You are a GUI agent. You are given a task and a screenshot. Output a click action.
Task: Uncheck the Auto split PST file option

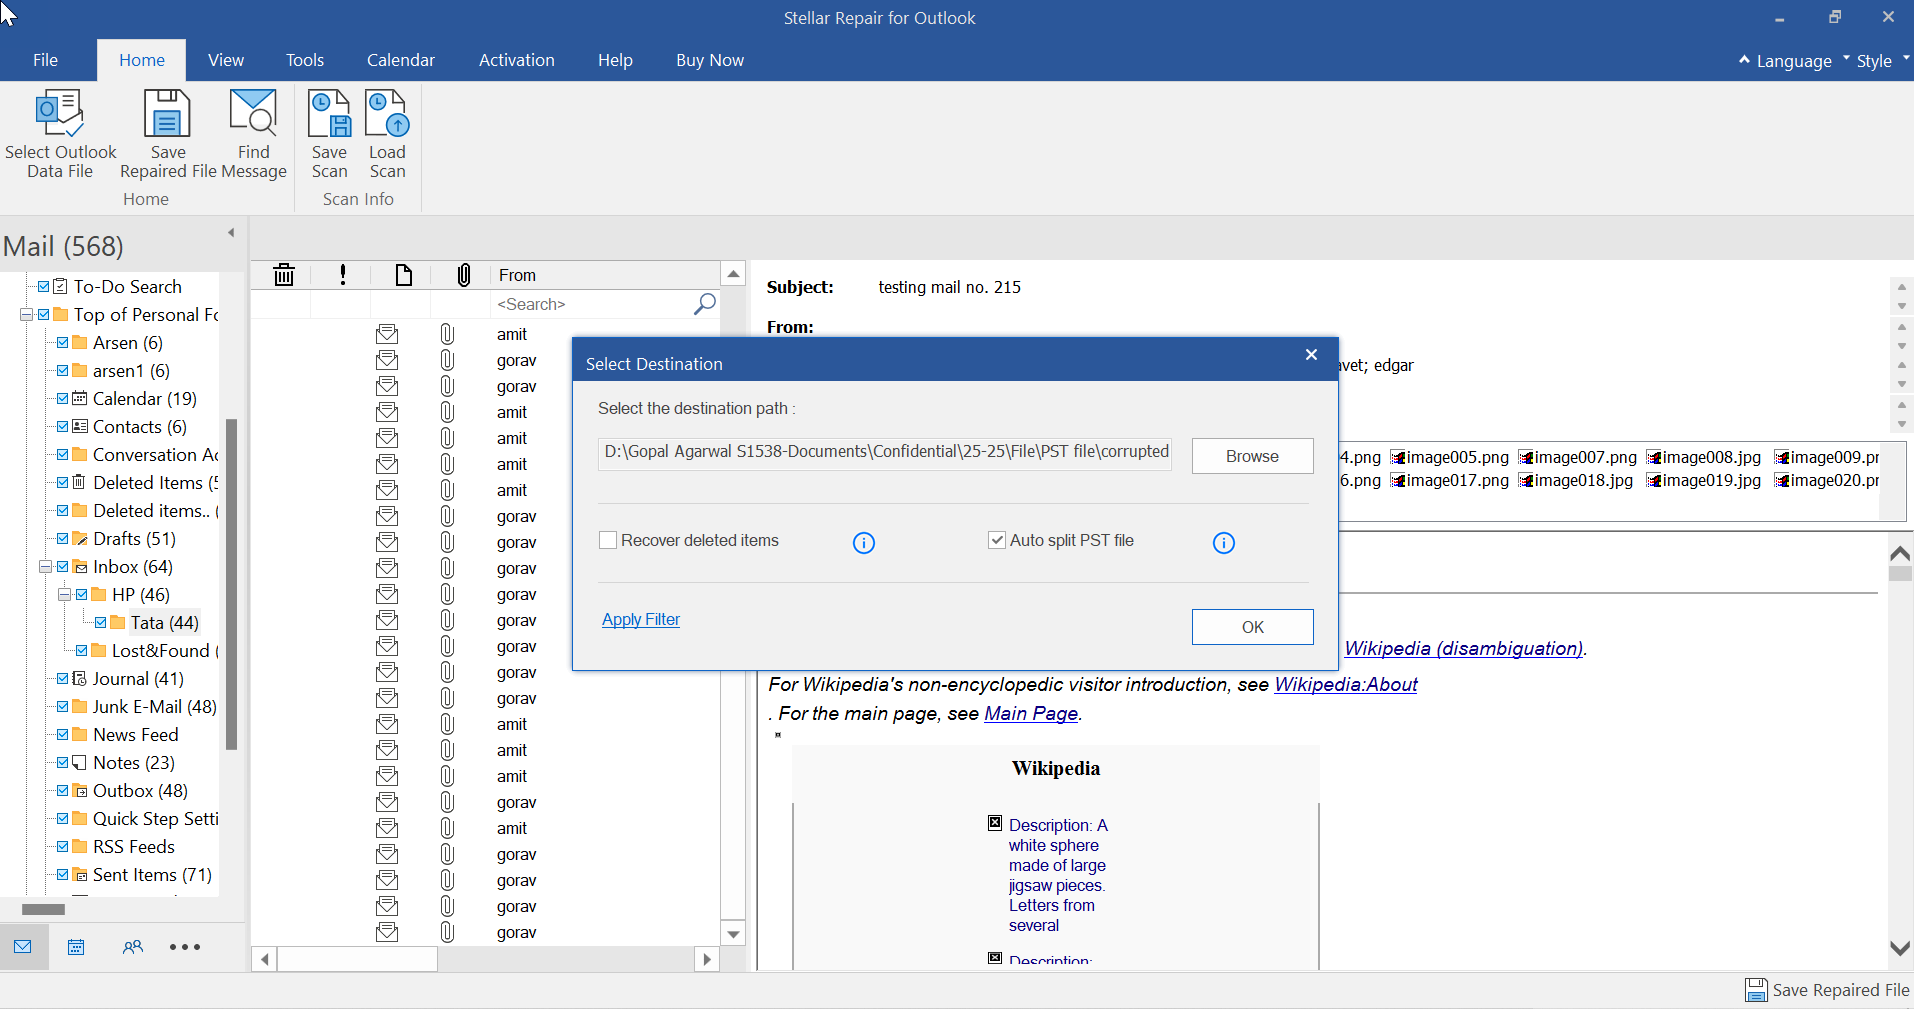point(997,540)
